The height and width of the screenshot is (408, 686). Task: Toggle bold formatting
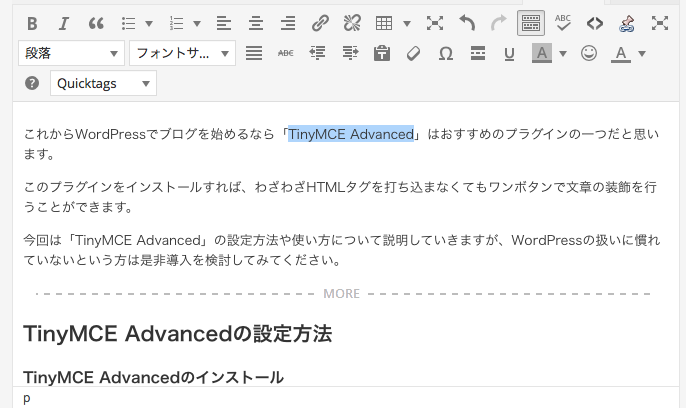pyautogui.click(x=32, y=23)
